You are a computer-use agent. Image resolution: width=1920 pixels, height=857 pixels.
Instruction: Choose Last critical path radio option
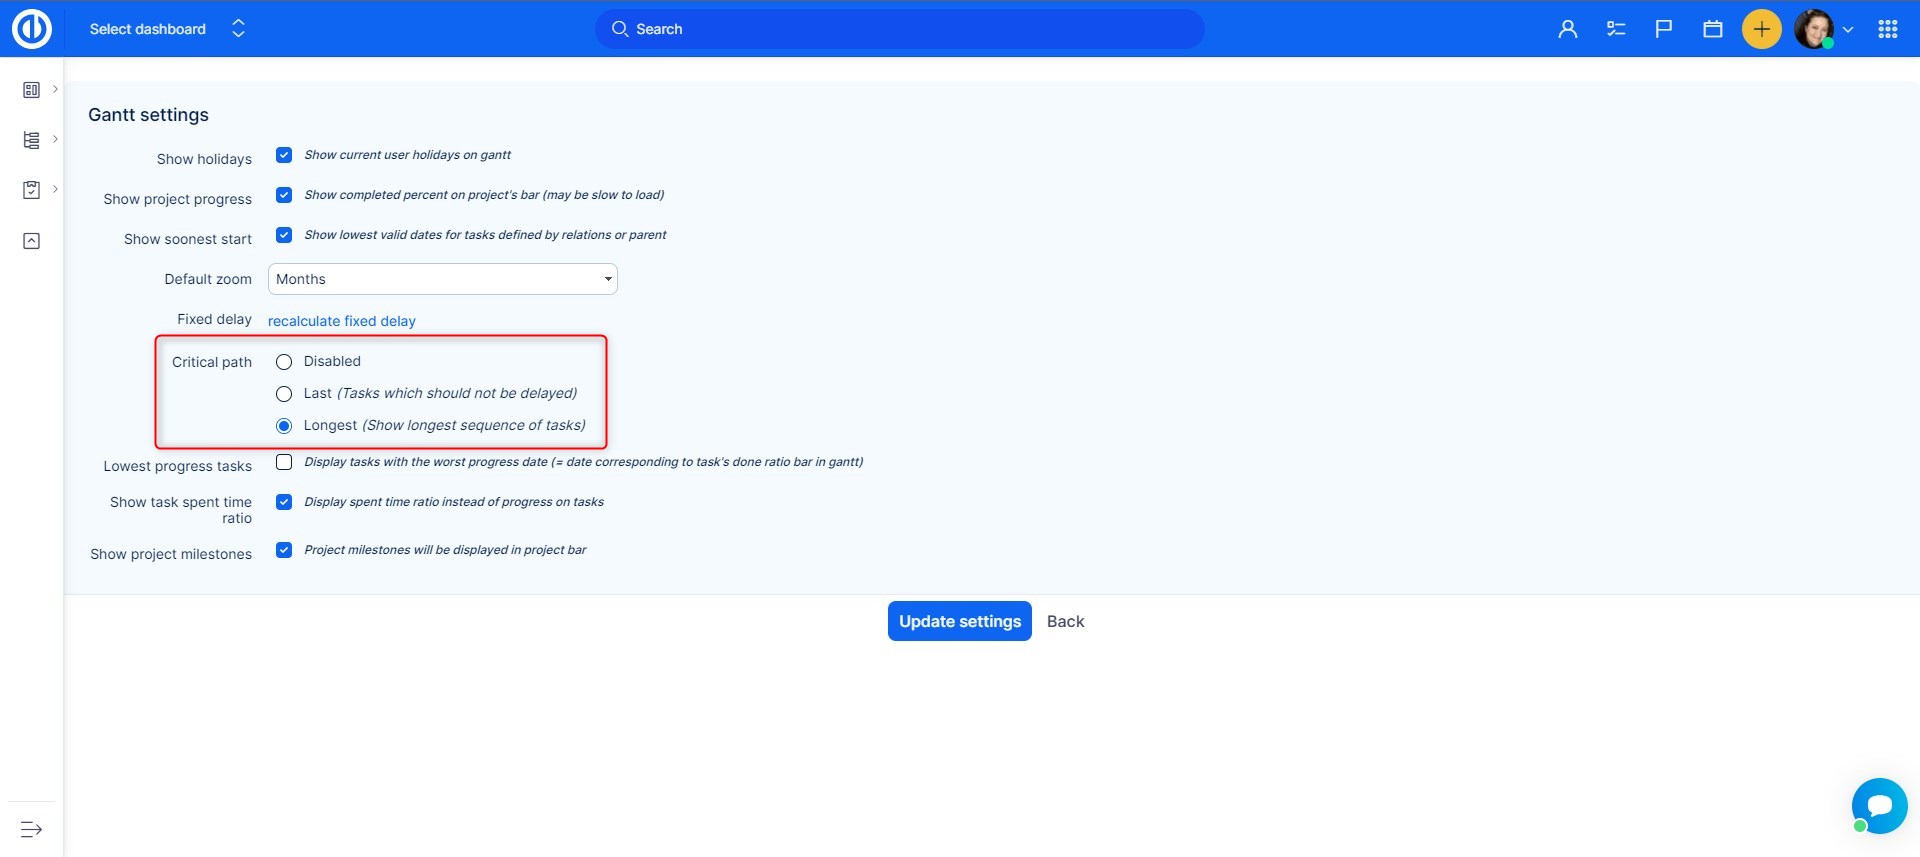[x=284, y=394]
